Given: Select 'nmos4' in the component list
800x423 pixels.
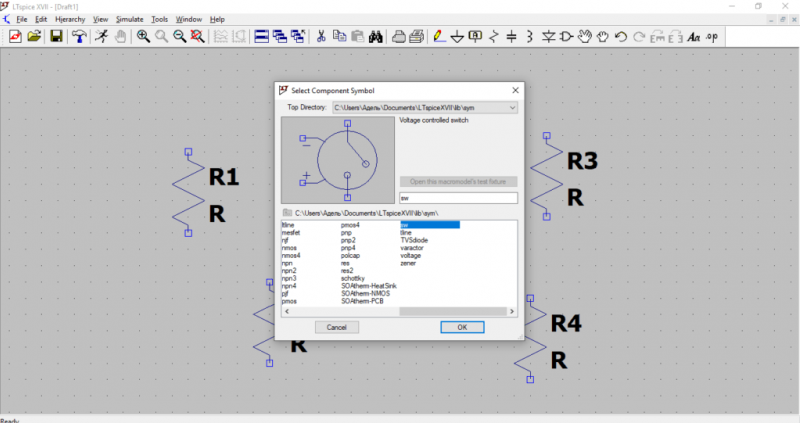Looking at the screenshot, I should 291,256.
